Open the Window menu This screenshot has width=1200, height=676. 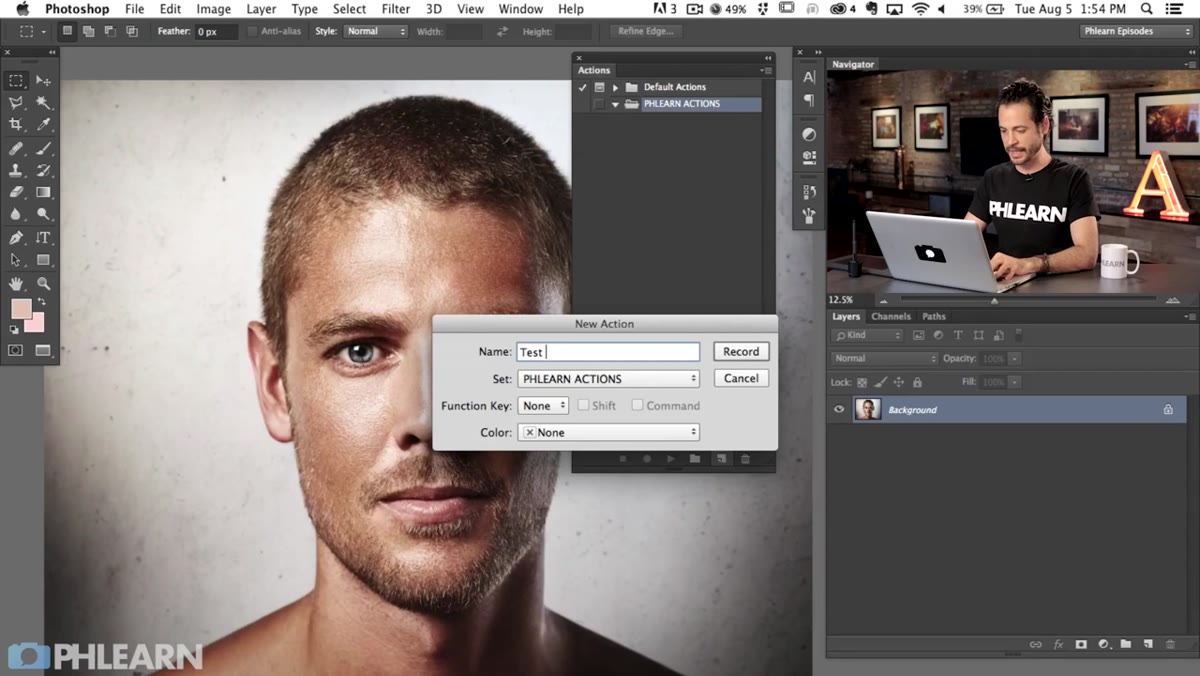(521, 9)
